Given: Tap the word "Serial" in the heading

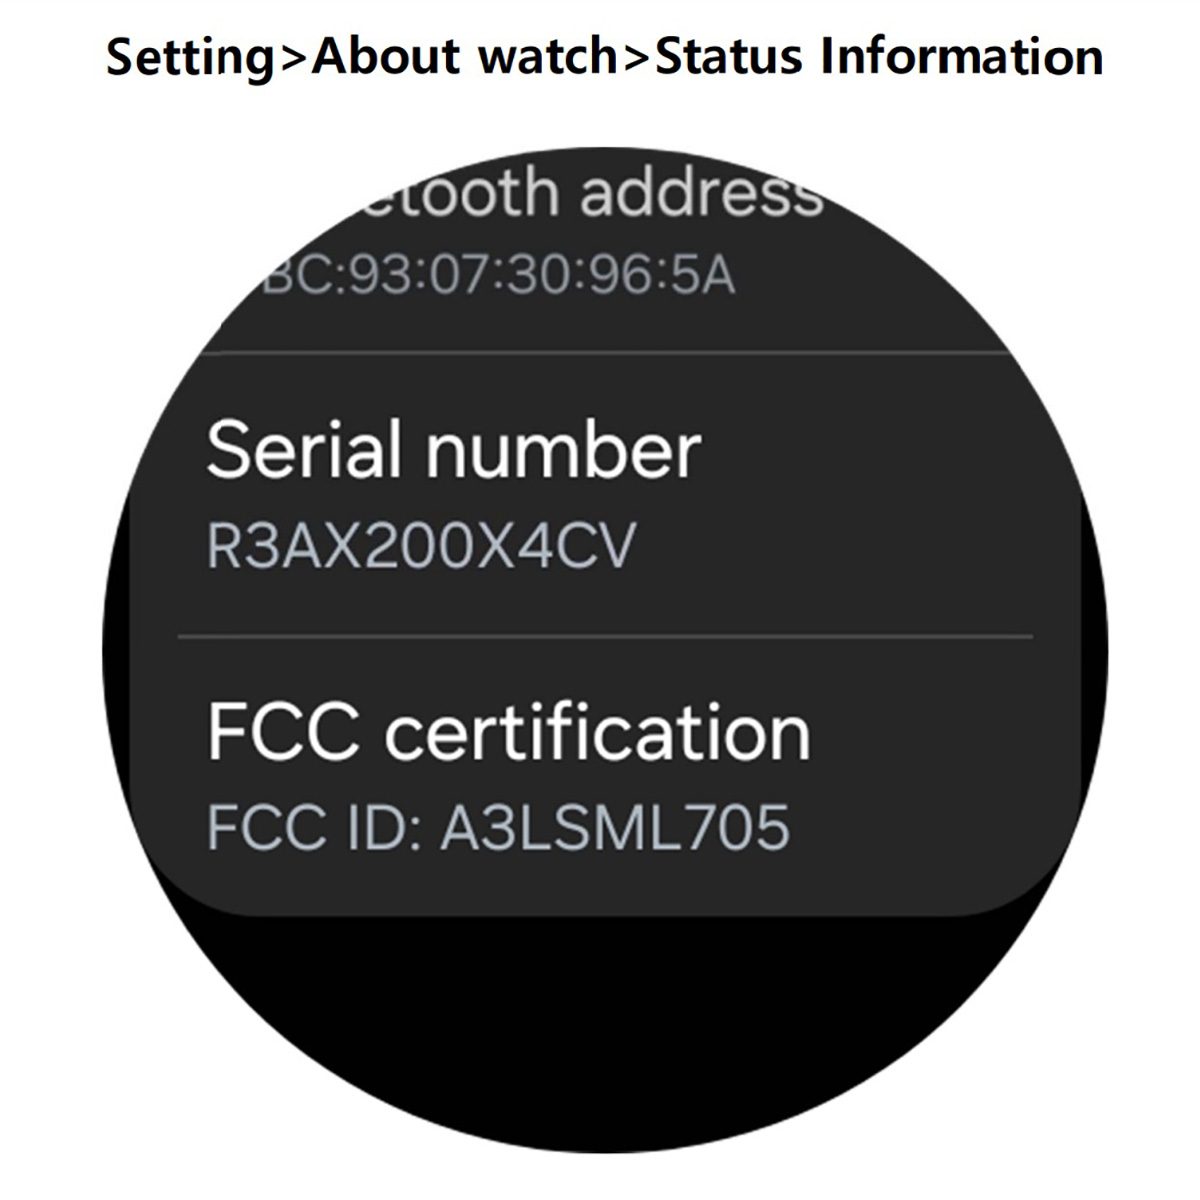Looking at the screenshot, I should click(307, 451).
